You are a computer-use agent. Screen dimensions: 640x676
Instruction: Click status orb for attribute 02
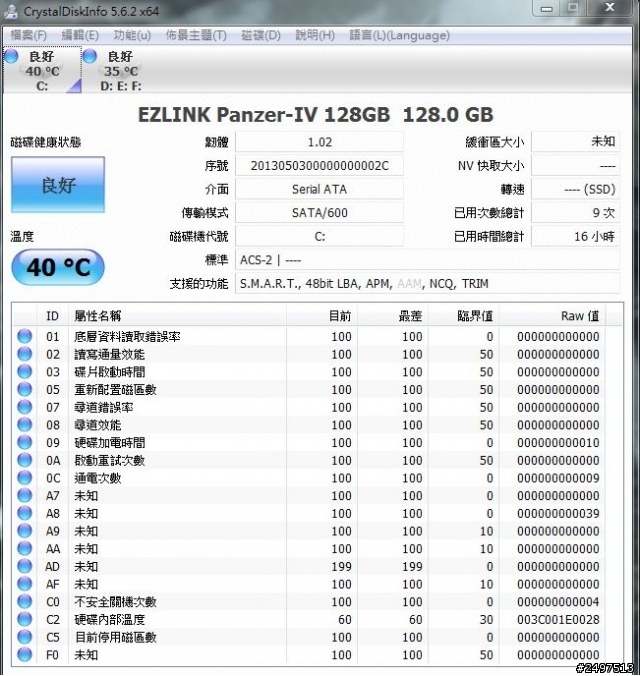pos(25,354)
